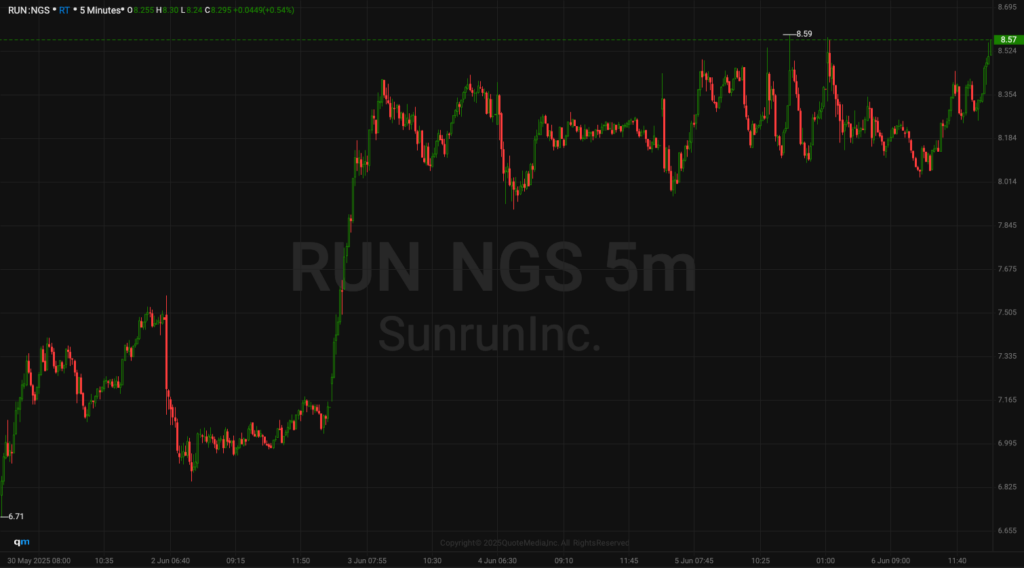The image size is (1024, 568).
Task: Click the 6.825 price axis label
Action: [x=1007, y=487]
